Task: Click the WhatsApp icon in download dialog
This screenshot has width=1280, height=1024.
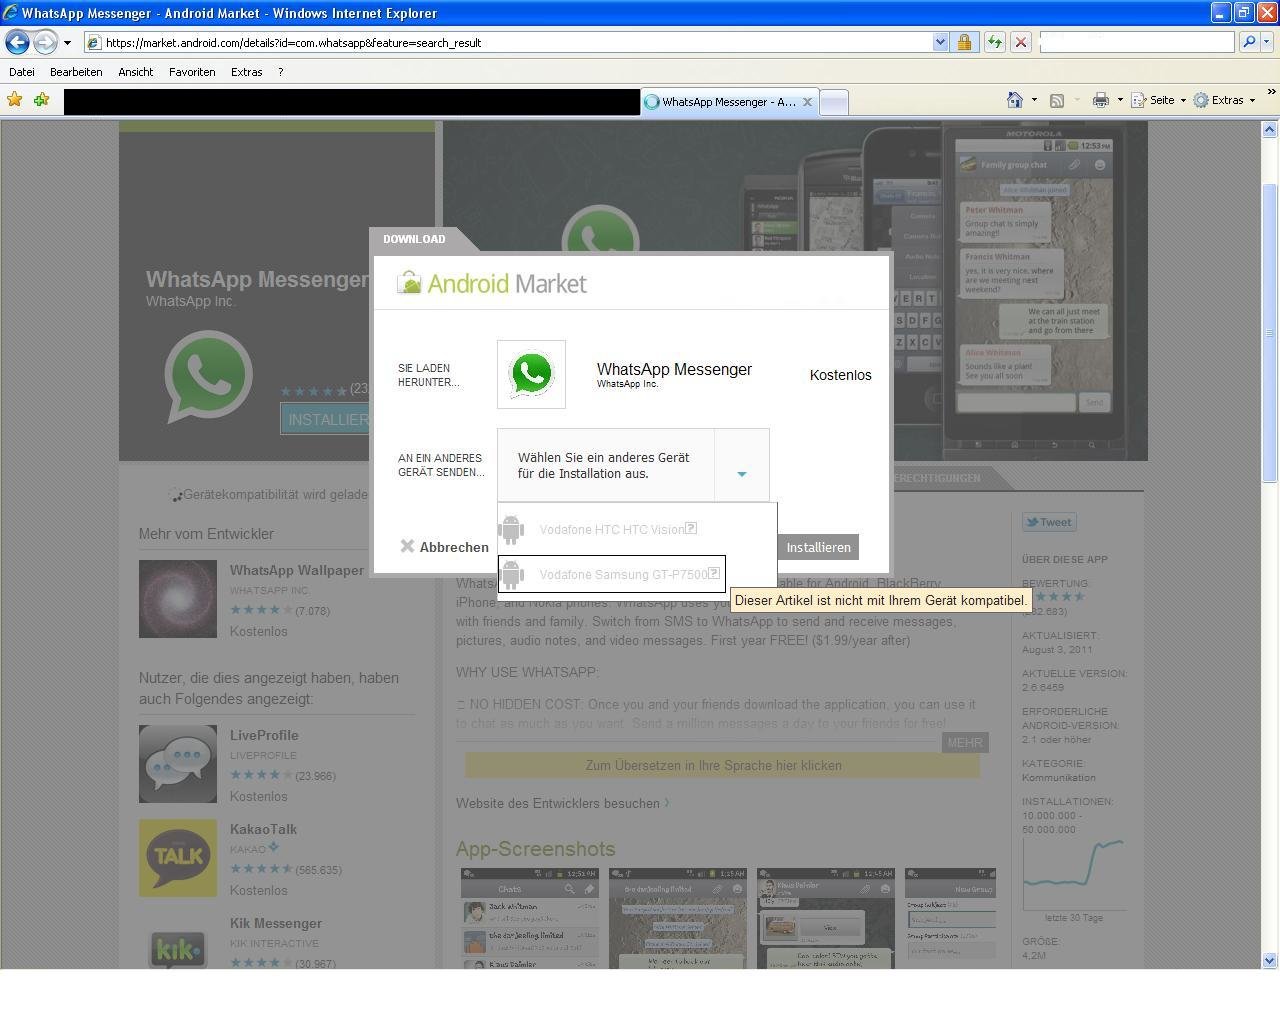Action: tap(531, 374)
